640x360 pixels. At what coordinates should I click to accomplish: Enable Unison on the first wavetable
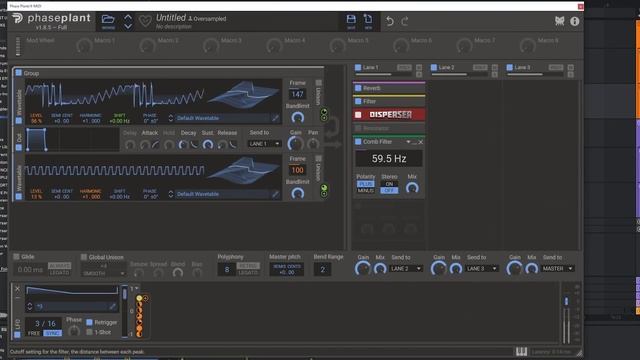[x=318, y=83]
